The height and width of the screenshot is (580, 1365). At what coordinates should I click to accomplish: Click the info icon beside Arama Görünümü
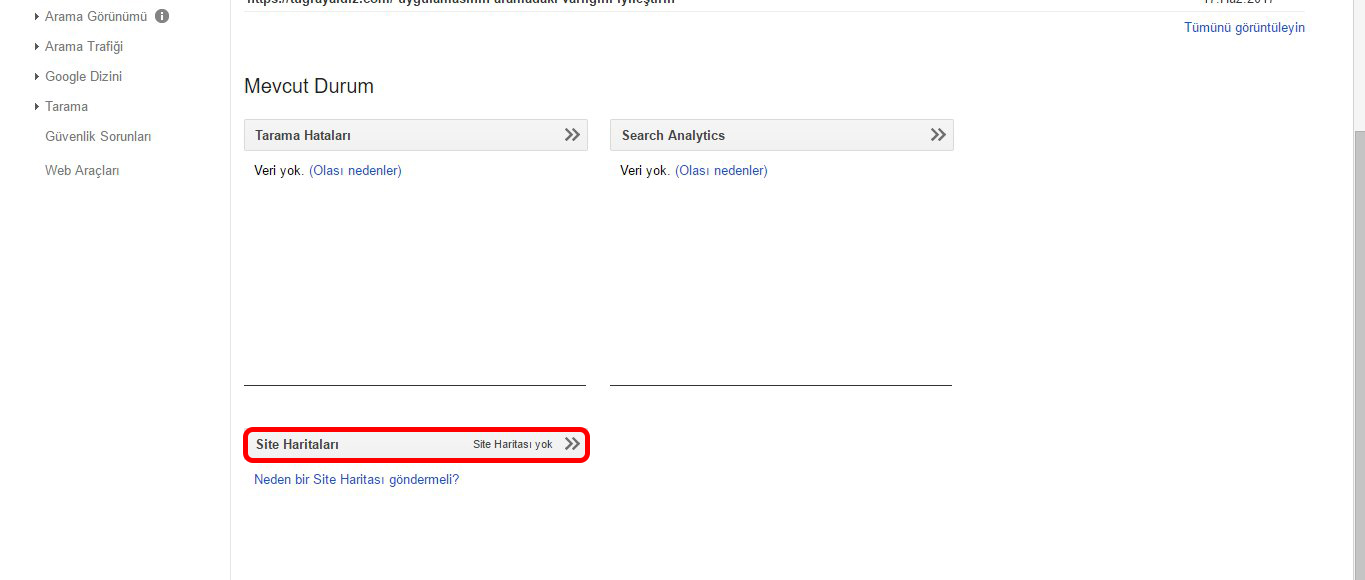pos(162,16)
